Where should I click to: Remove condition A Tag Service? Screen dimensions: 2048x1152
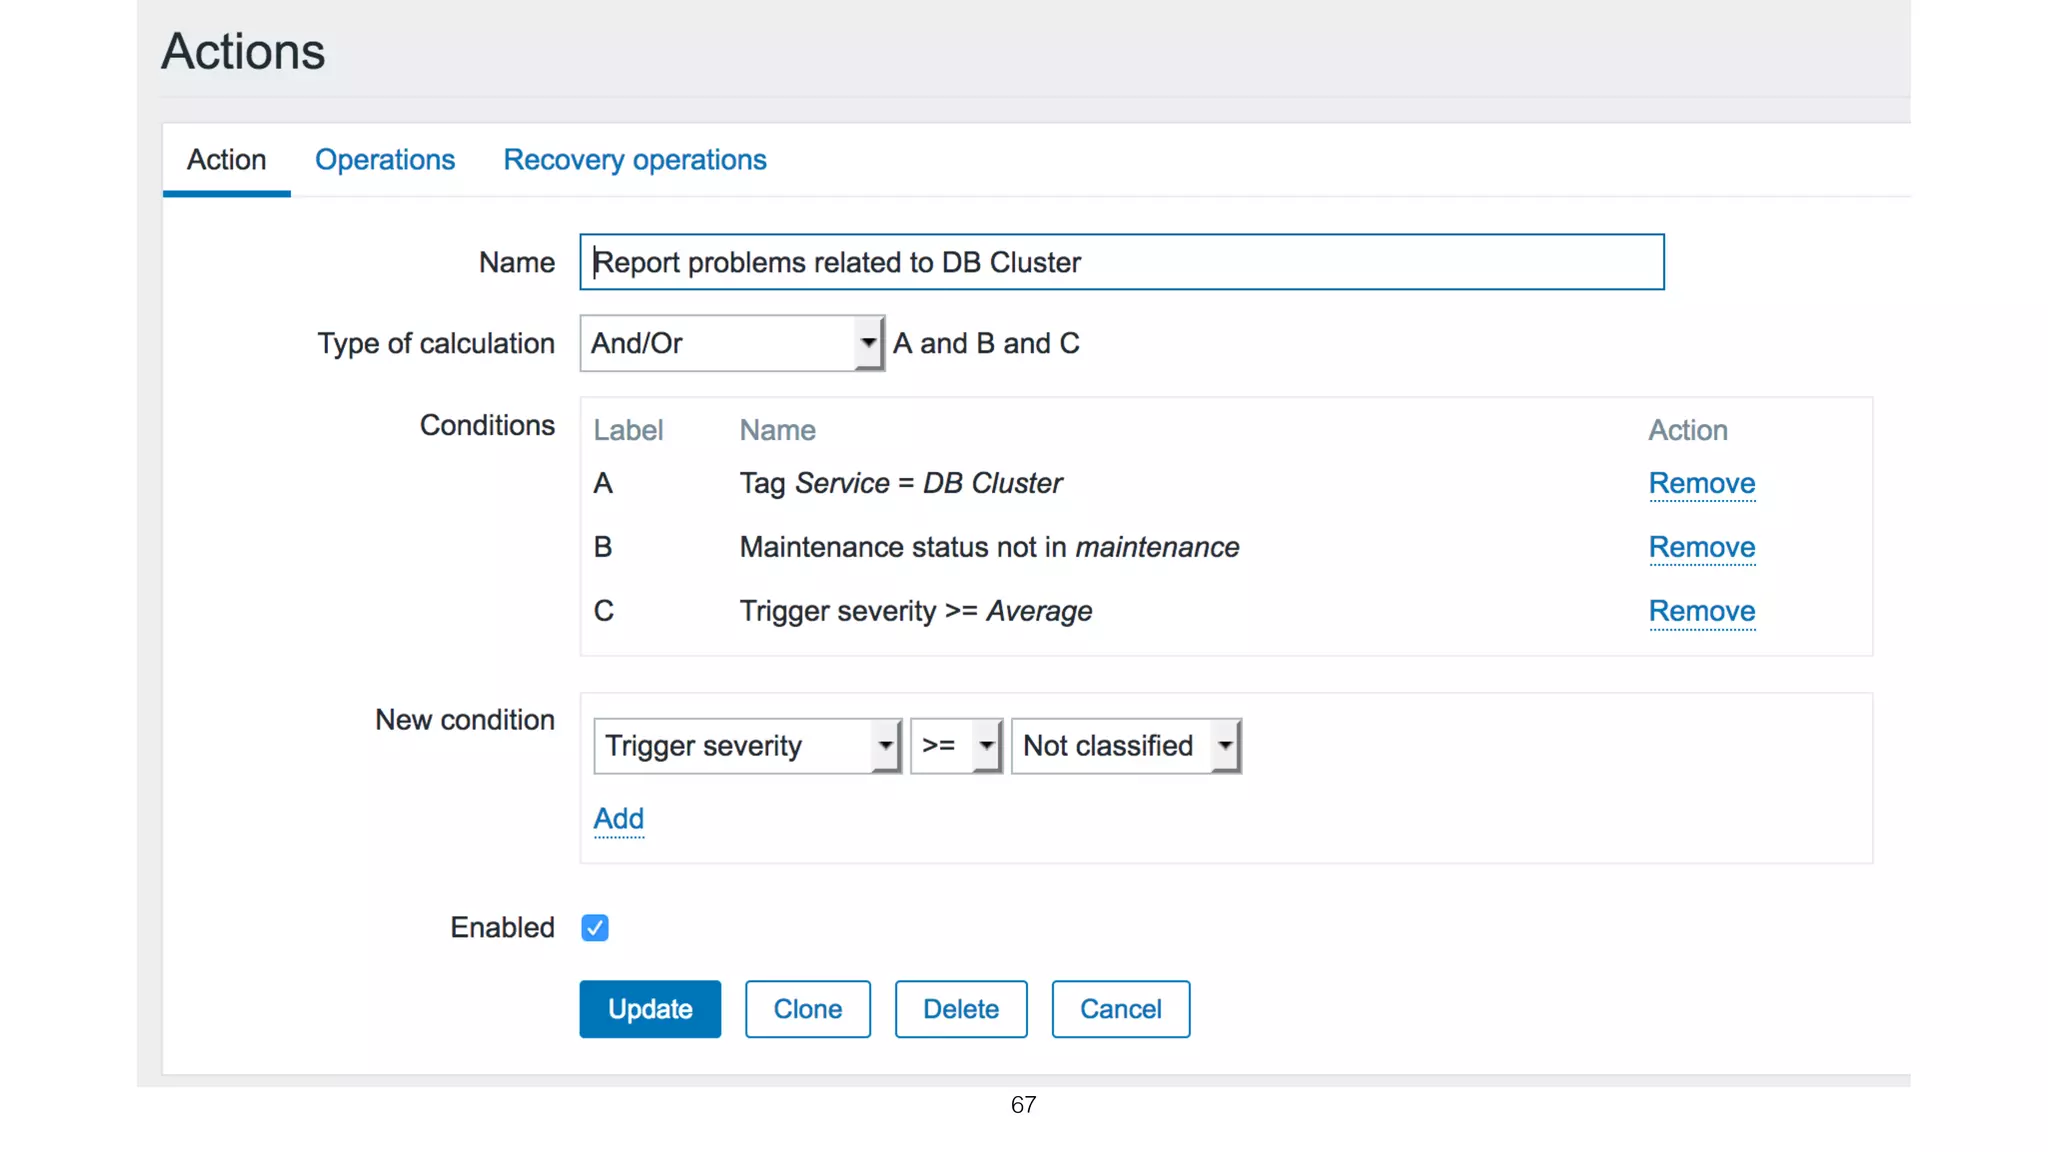(x=1701, y=484)
